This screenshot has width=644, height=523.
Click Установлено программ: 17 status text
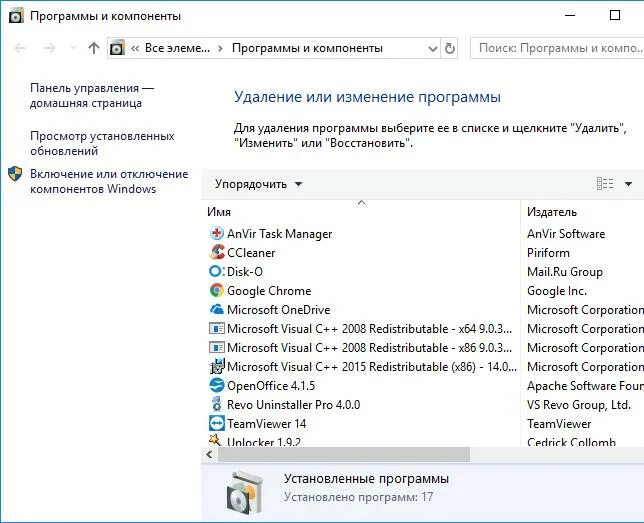(359, 496)
